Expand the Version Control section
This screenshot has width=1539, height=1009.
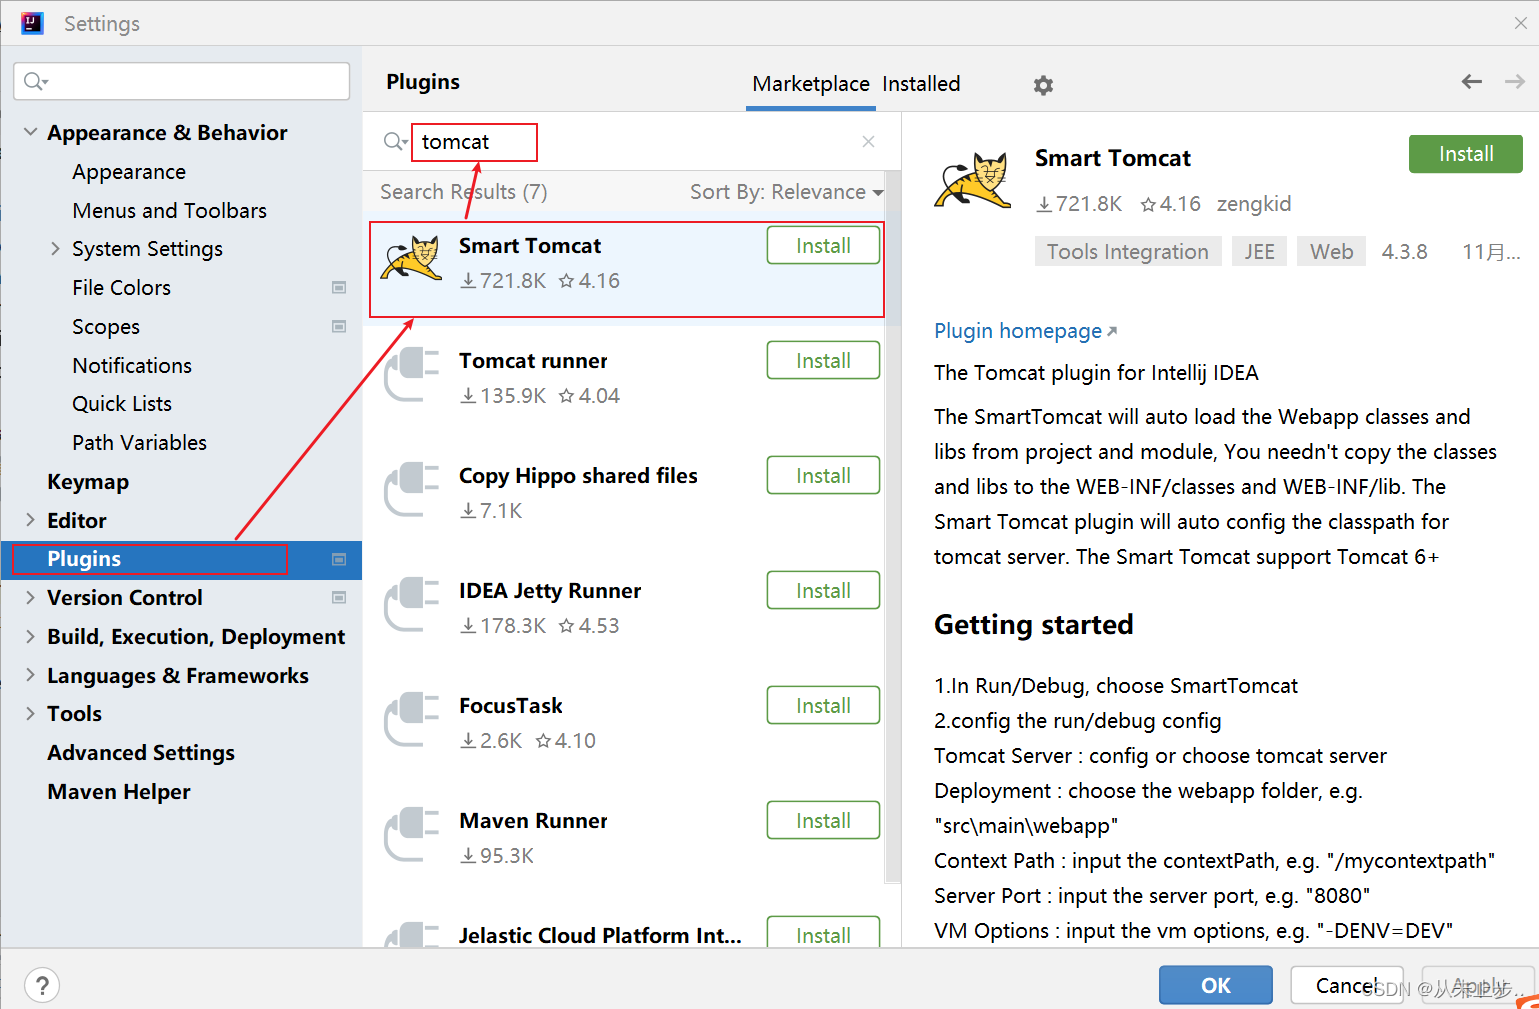tap(31, 597)
